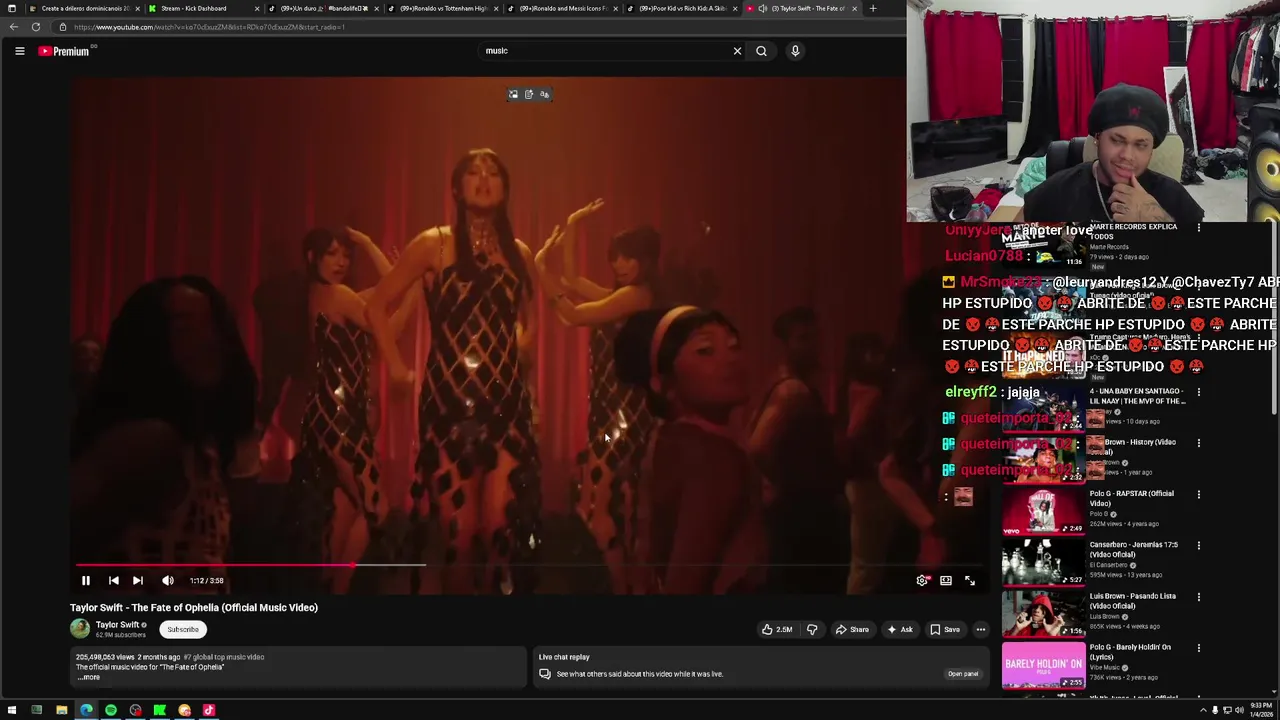This screenshot has height=720, width=1280.
Task: Open Taylor Swift channel name link
Action: (x=117, y=625)
